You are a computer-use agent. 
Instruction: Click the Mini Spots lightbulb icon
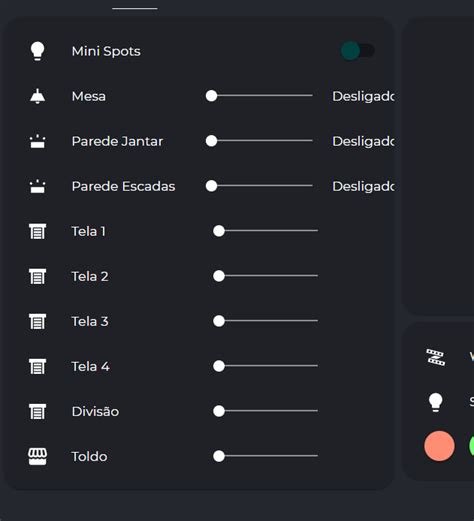coord(37,51)
